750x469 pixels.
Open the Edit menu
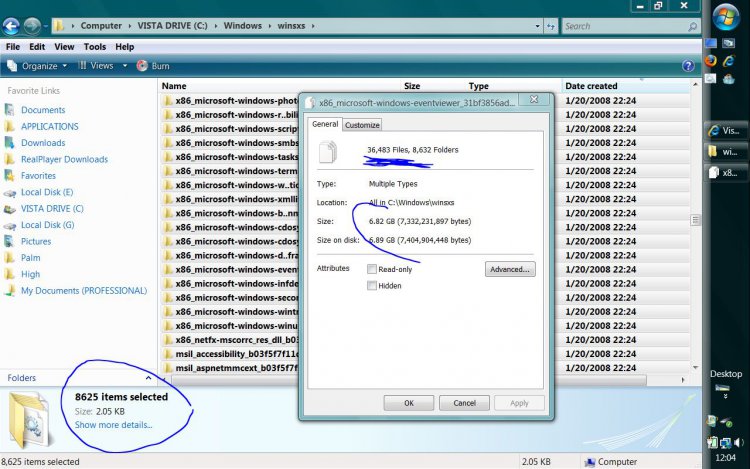pyautogui.click(x=37, y=47)
